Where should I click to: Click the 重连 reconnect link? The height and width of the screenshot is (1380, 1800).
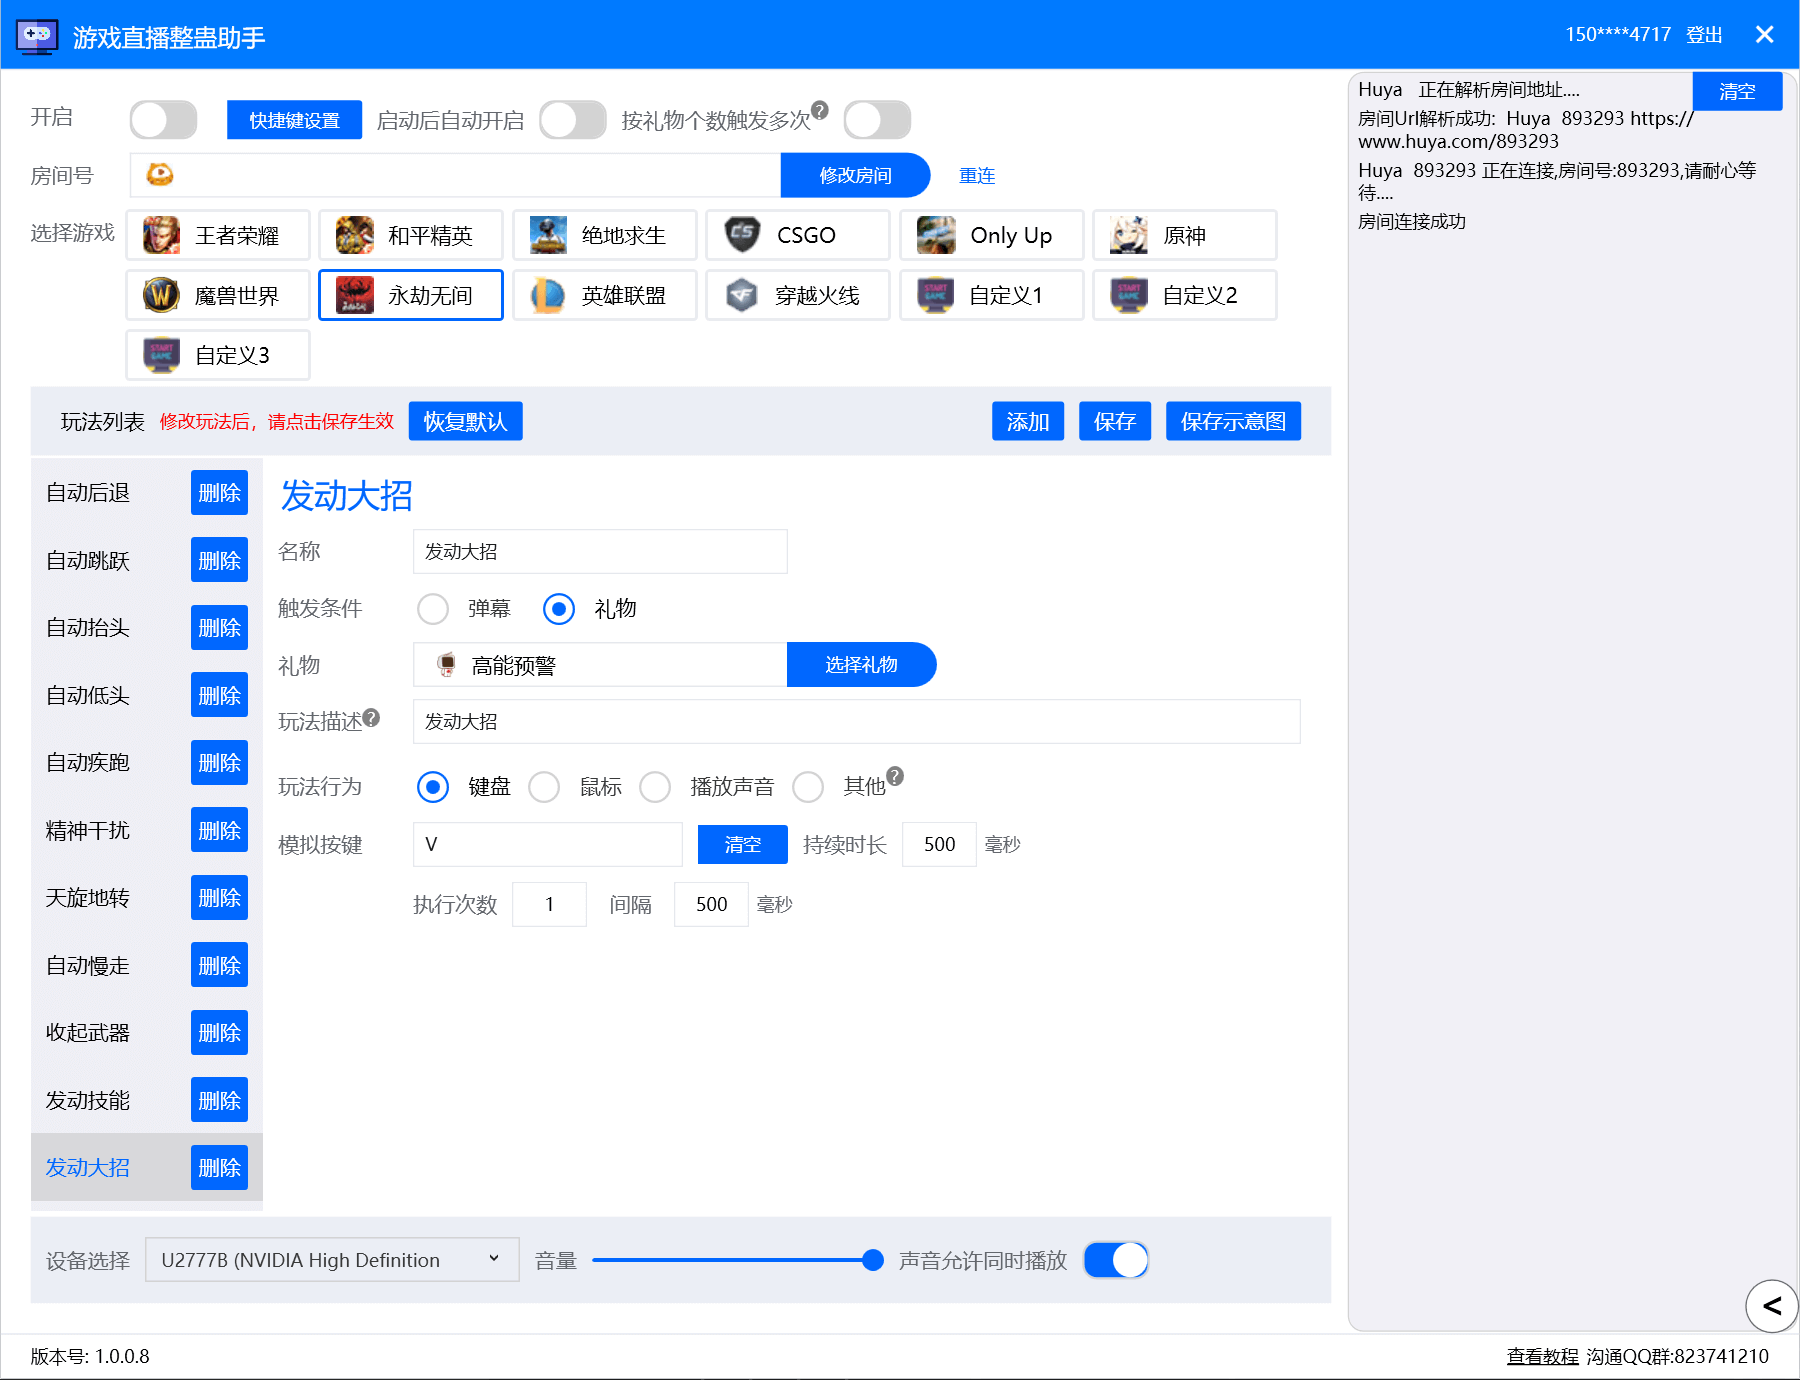pyautogui.click(x=977, y=176)
